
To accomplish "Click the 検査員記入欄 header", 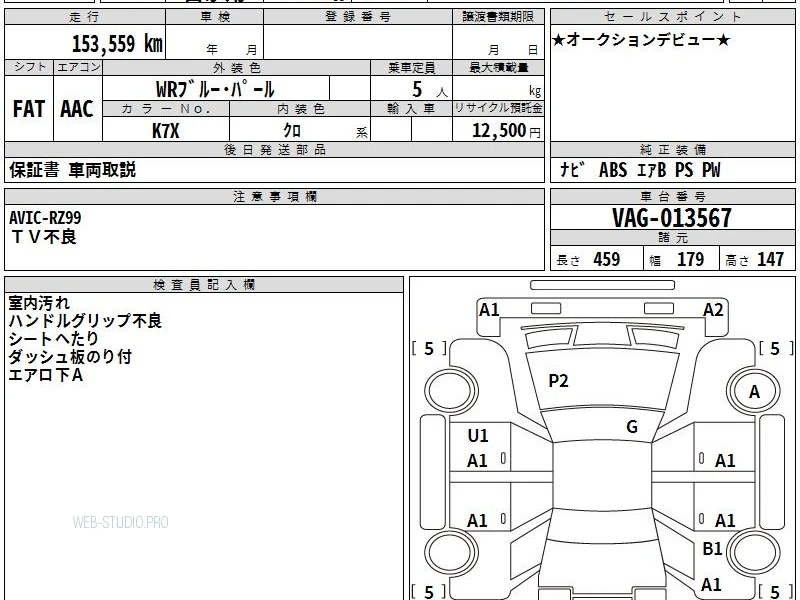I will click(x=204, y=285).
